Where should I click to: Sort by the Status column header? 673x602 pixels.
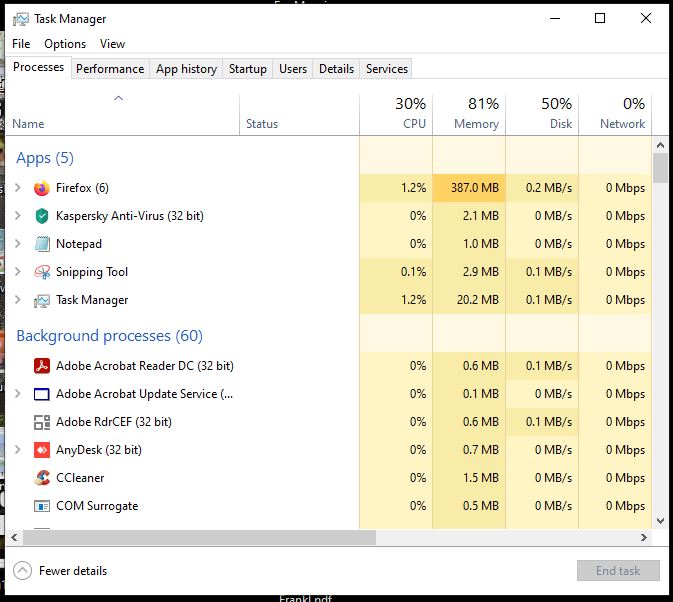(300, 115)
